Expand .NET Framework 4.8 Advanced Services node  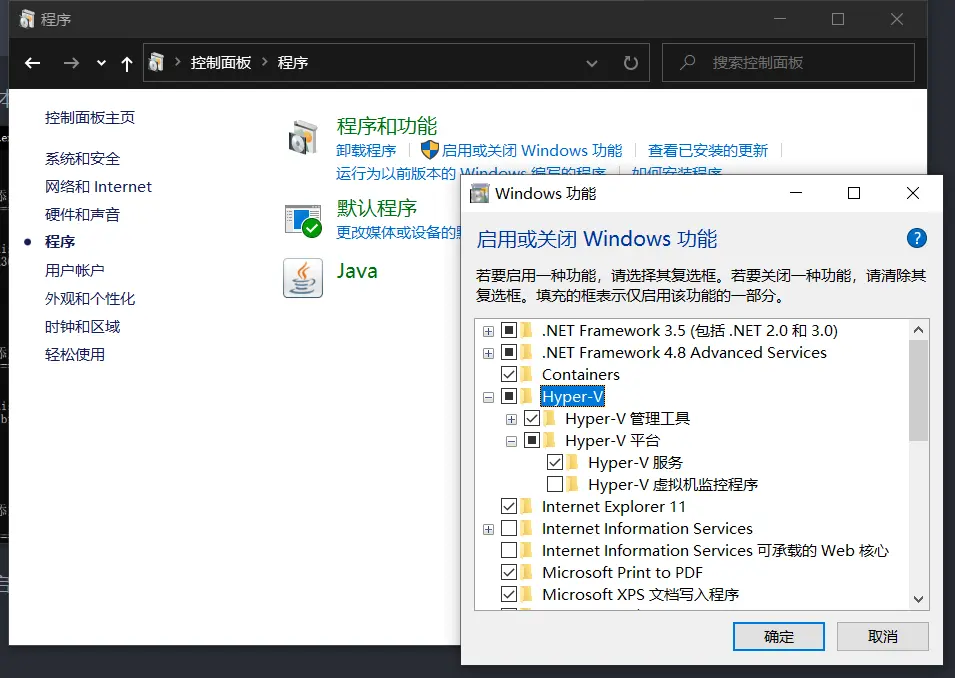(488, 353)
